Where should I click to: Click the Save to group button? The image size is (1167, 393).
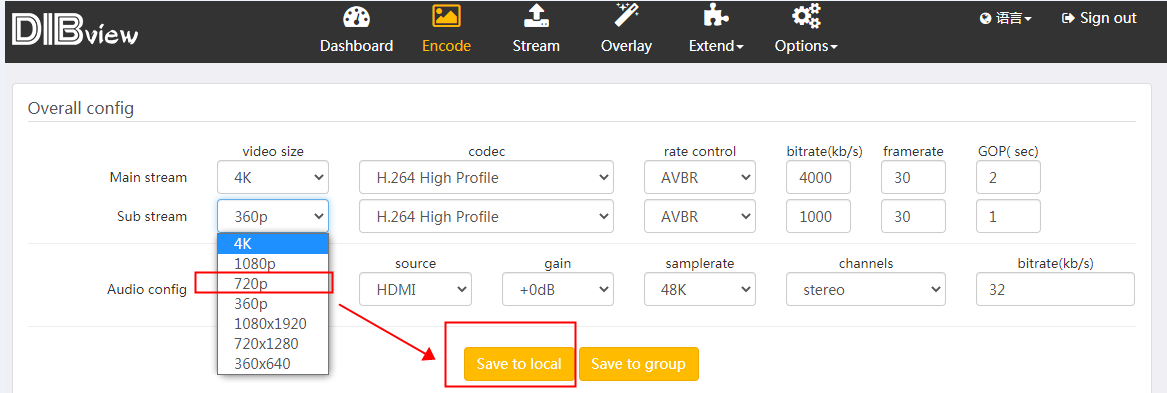pyautogui.click(x=639, y=364)
